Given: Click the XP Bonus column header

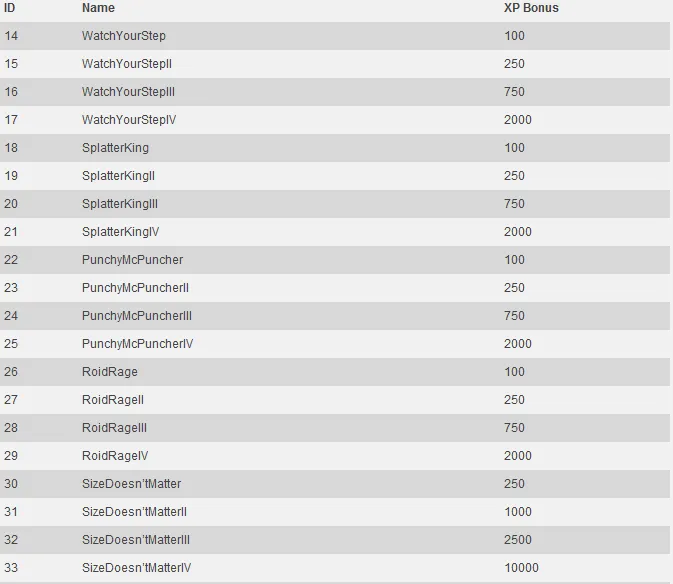Looking at the screenshot, I should pos(531,8).
